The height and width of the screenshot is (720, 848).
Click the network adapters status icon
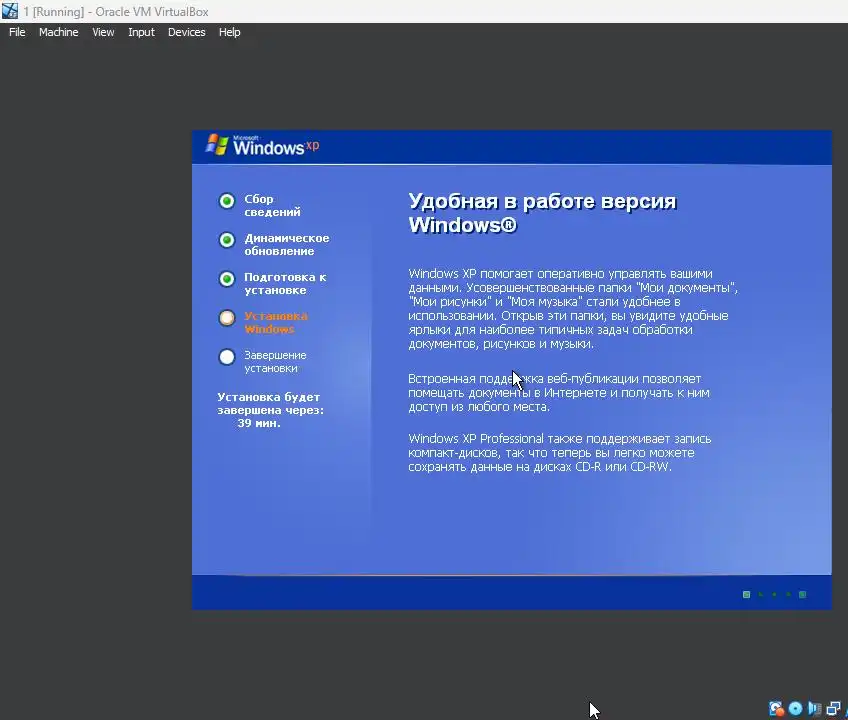click(833, 708)
